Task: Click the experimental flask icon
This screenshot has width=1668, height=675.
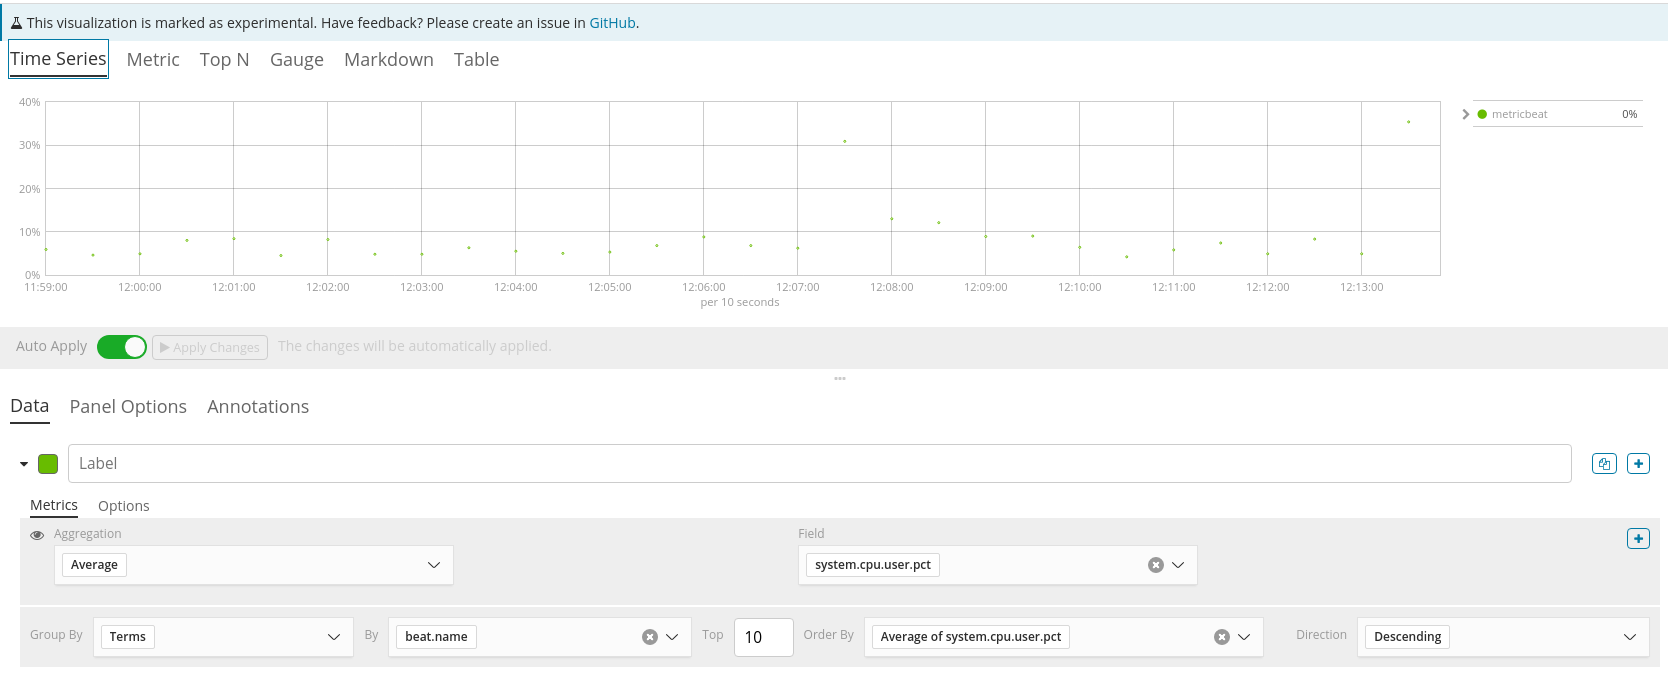Action: point(16,23)
